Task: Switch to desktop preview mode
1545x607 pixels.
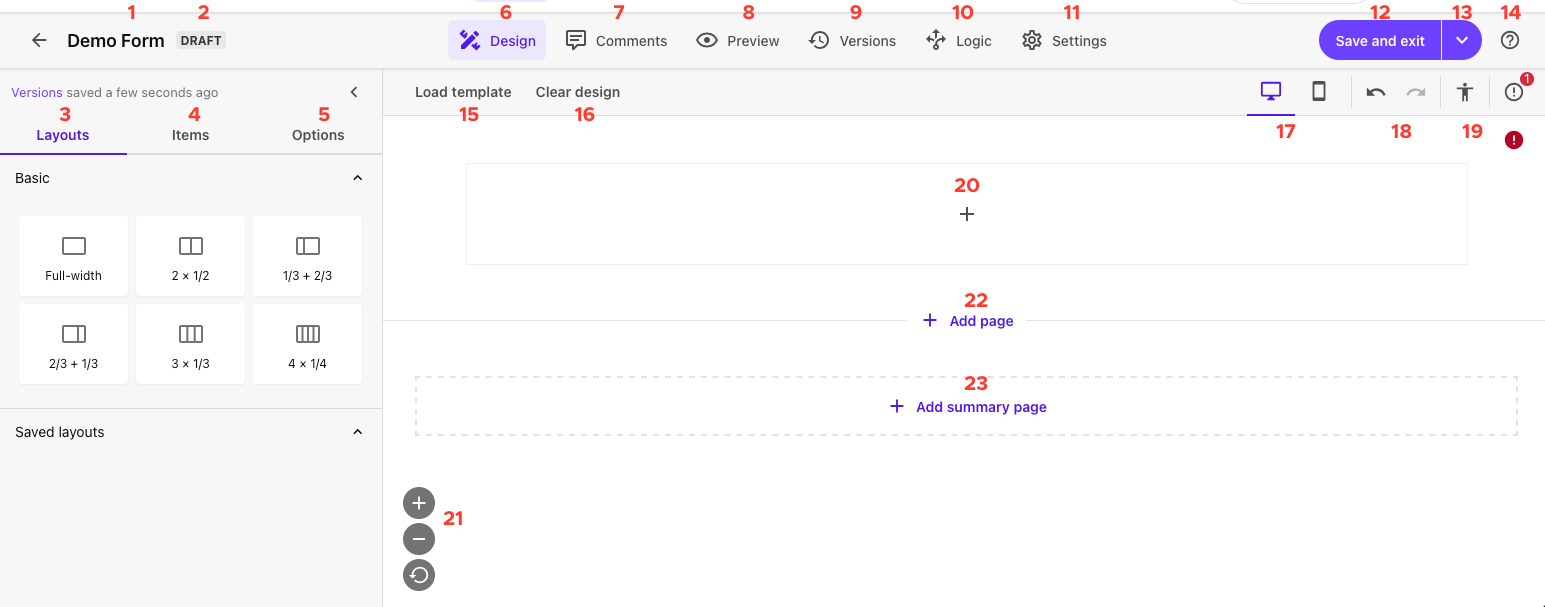Action: pos(1270,90)
